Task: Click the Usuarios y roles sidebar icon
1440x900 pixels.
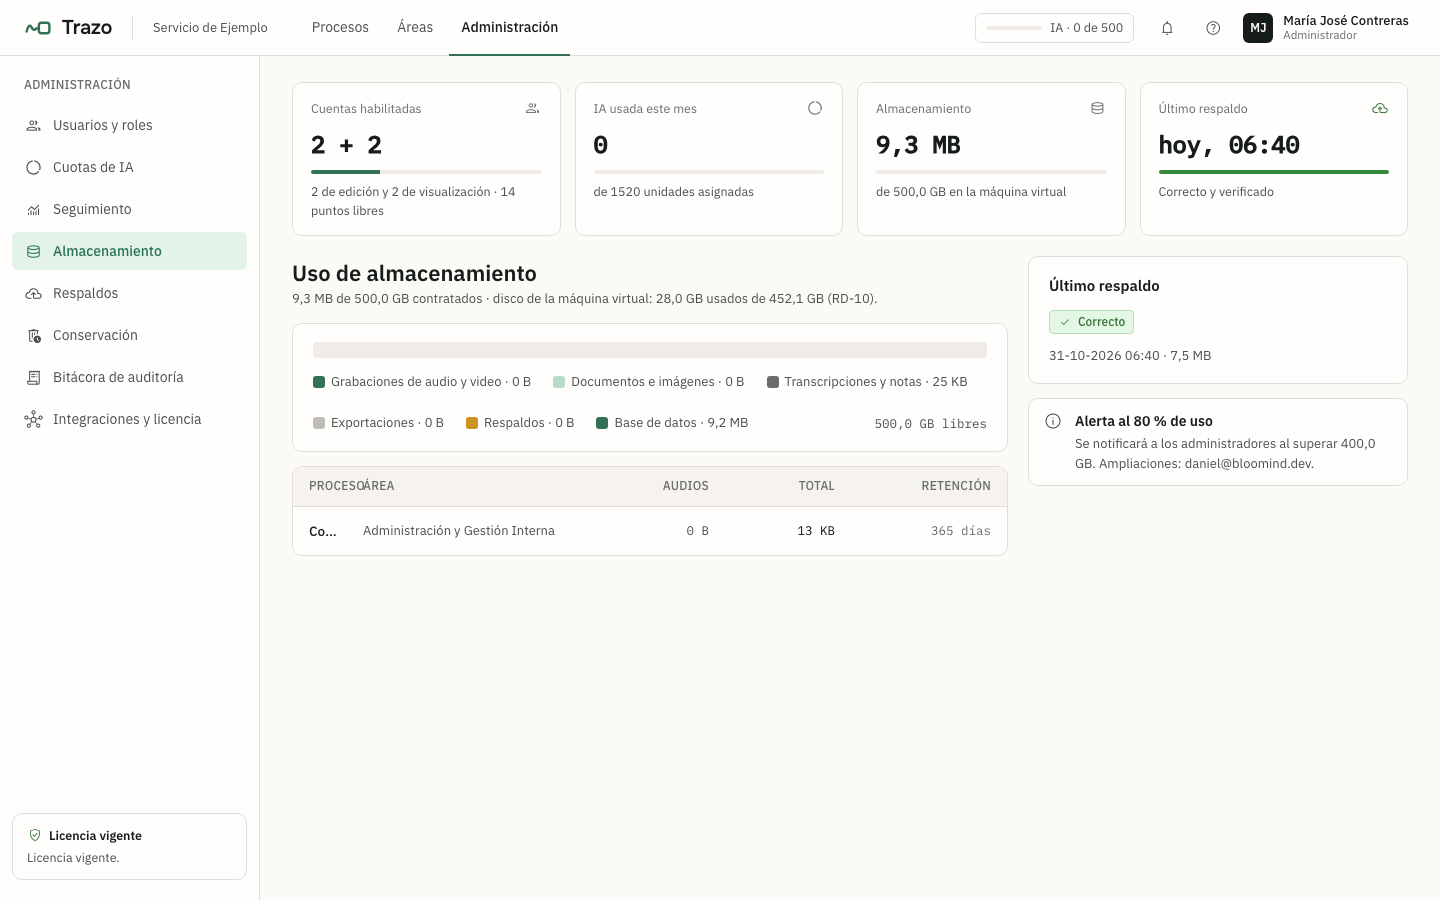Action: (x=34, y=126)
